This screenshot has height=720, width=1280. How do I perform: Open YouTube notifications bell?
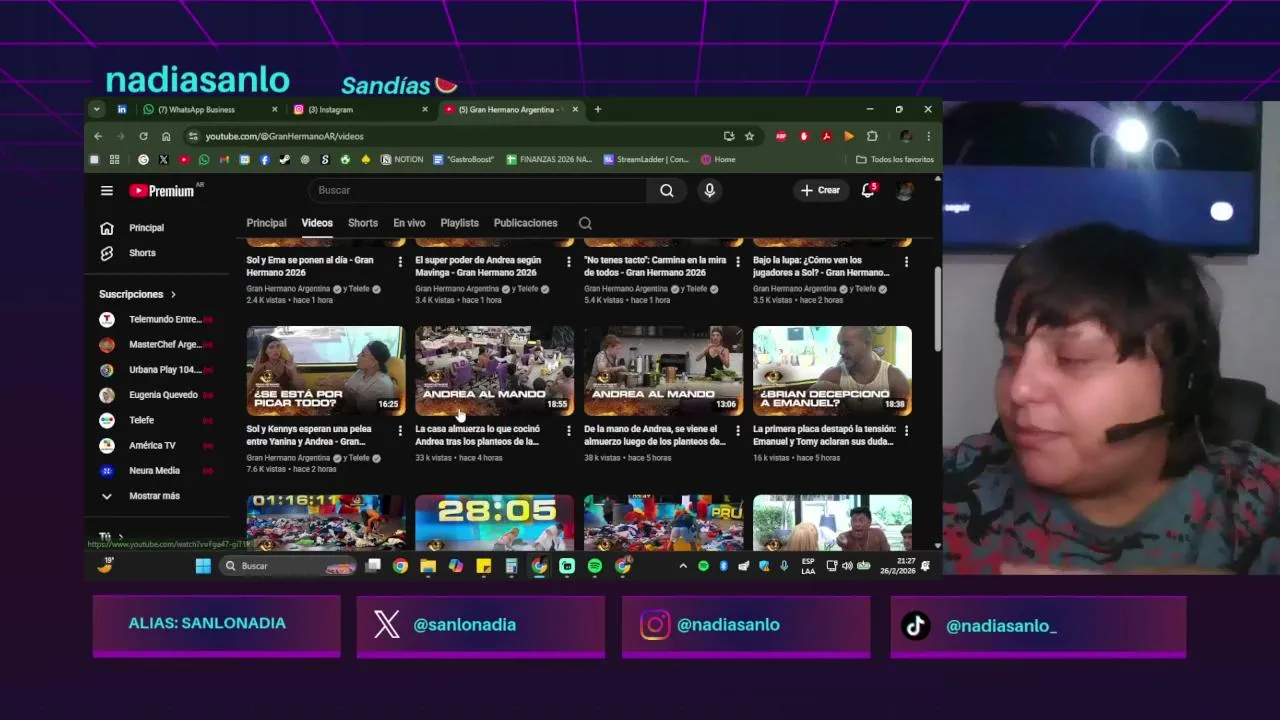pyautogui.click(x=868, y=190)
